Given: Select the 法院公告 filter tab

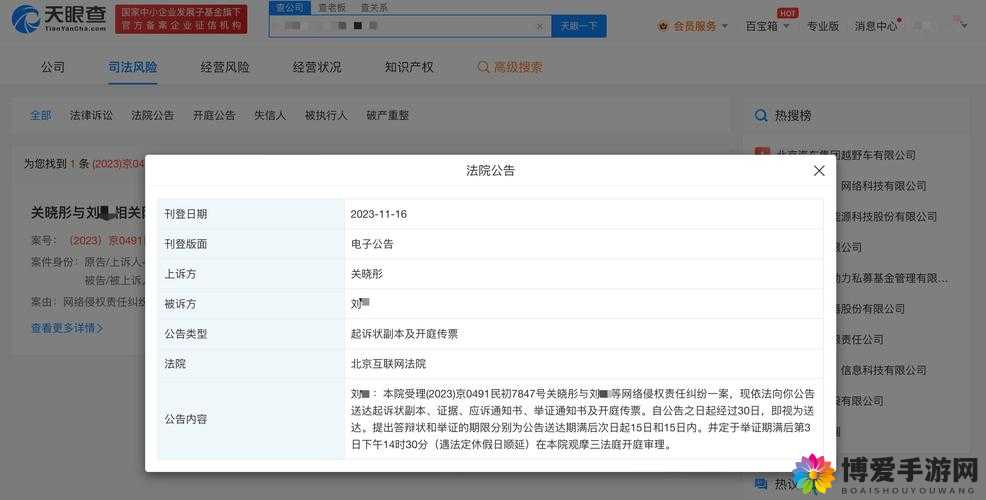Looking at the screenshot, I should 153,115.
